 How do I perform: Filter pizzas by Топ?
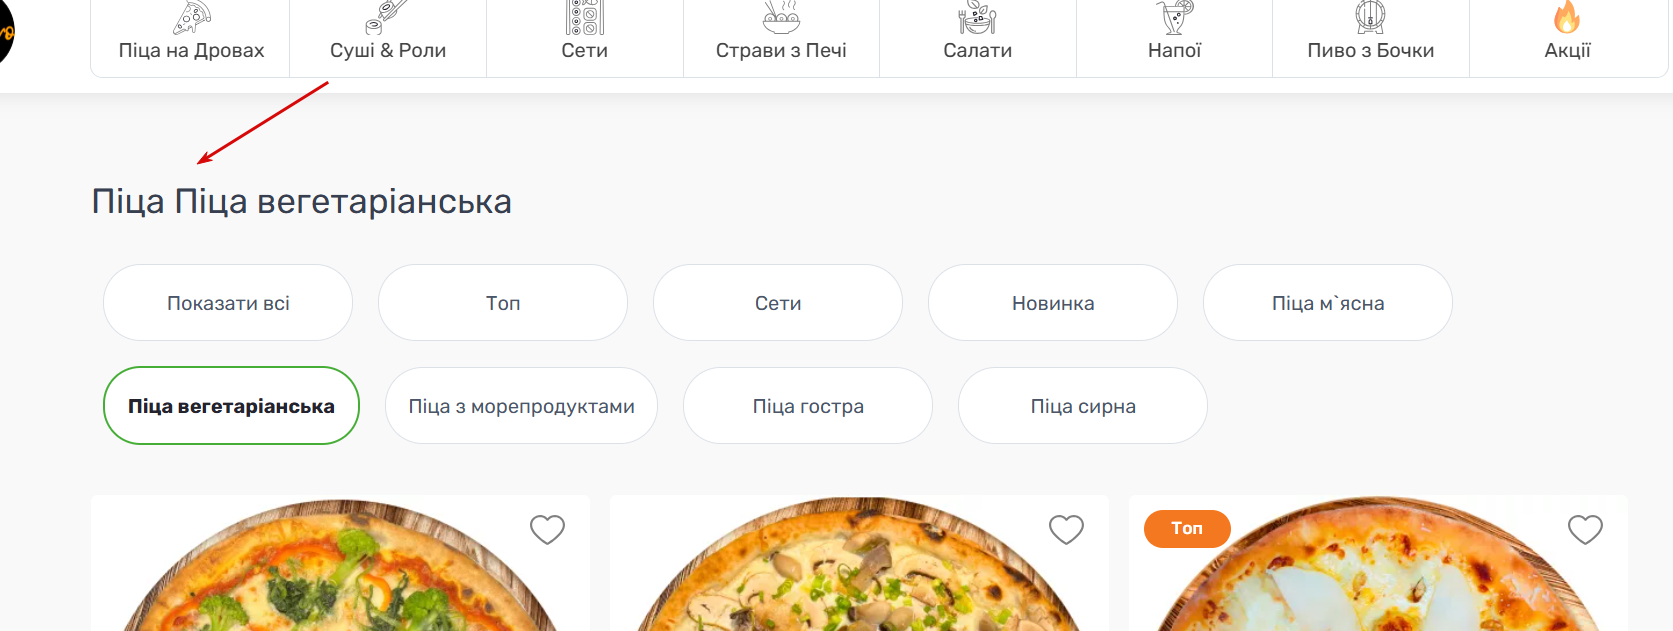(x=503, y=303)
